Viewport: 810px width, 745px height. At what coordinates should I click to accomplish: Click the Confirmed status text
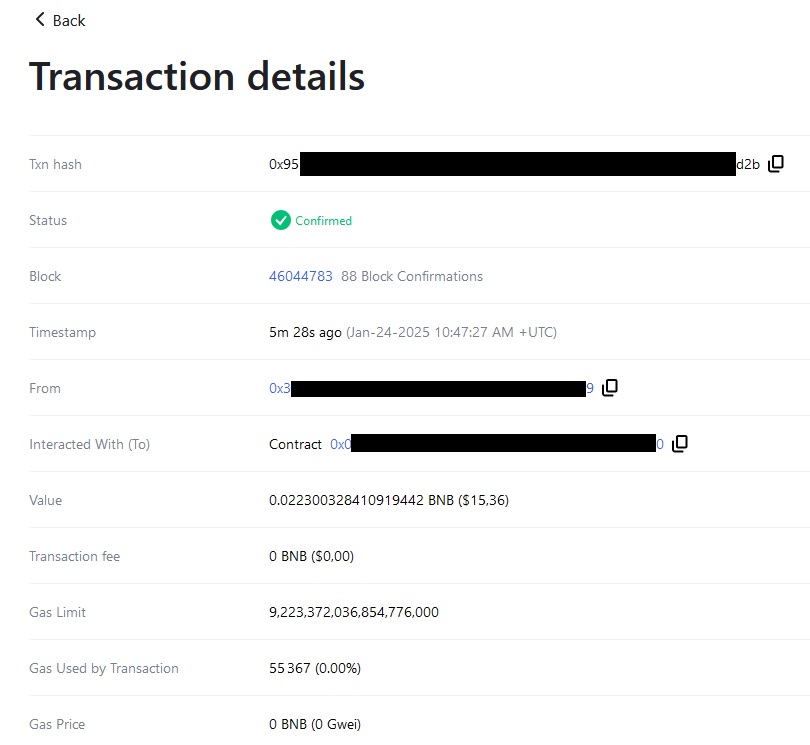click(323, 221)
